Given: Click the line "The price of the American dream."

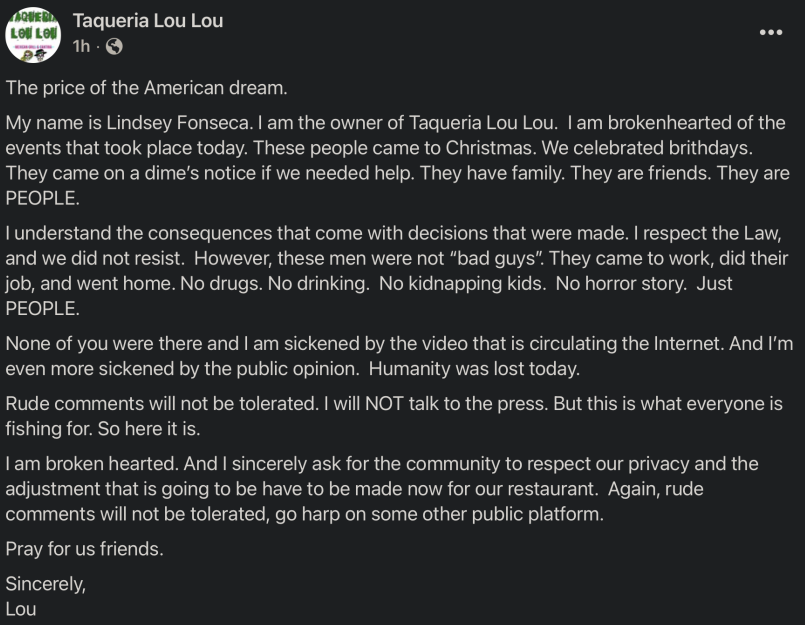Looking at the screenshot, I should 146,87.
